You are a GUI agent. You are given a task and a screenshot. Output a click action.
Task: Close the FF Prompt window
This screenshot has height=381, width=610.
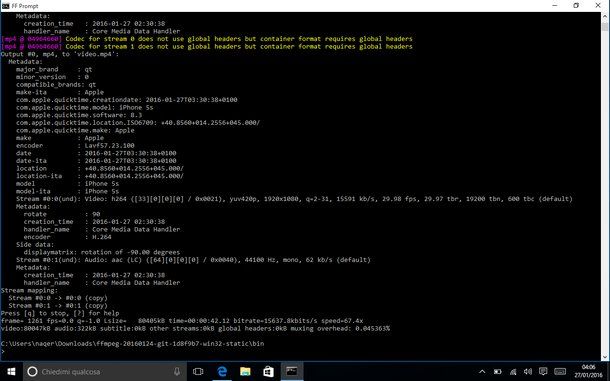pos(598,5)
